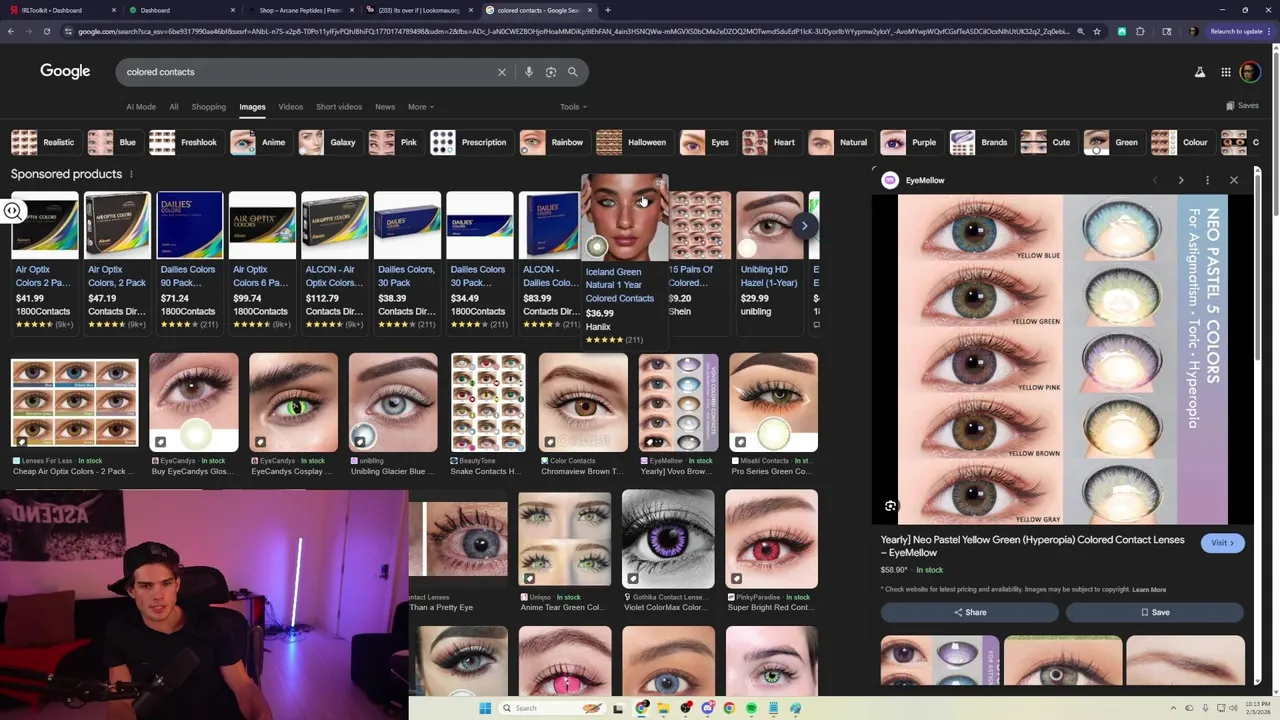Close the EyeMellow image preview panel

(1234, 180)
